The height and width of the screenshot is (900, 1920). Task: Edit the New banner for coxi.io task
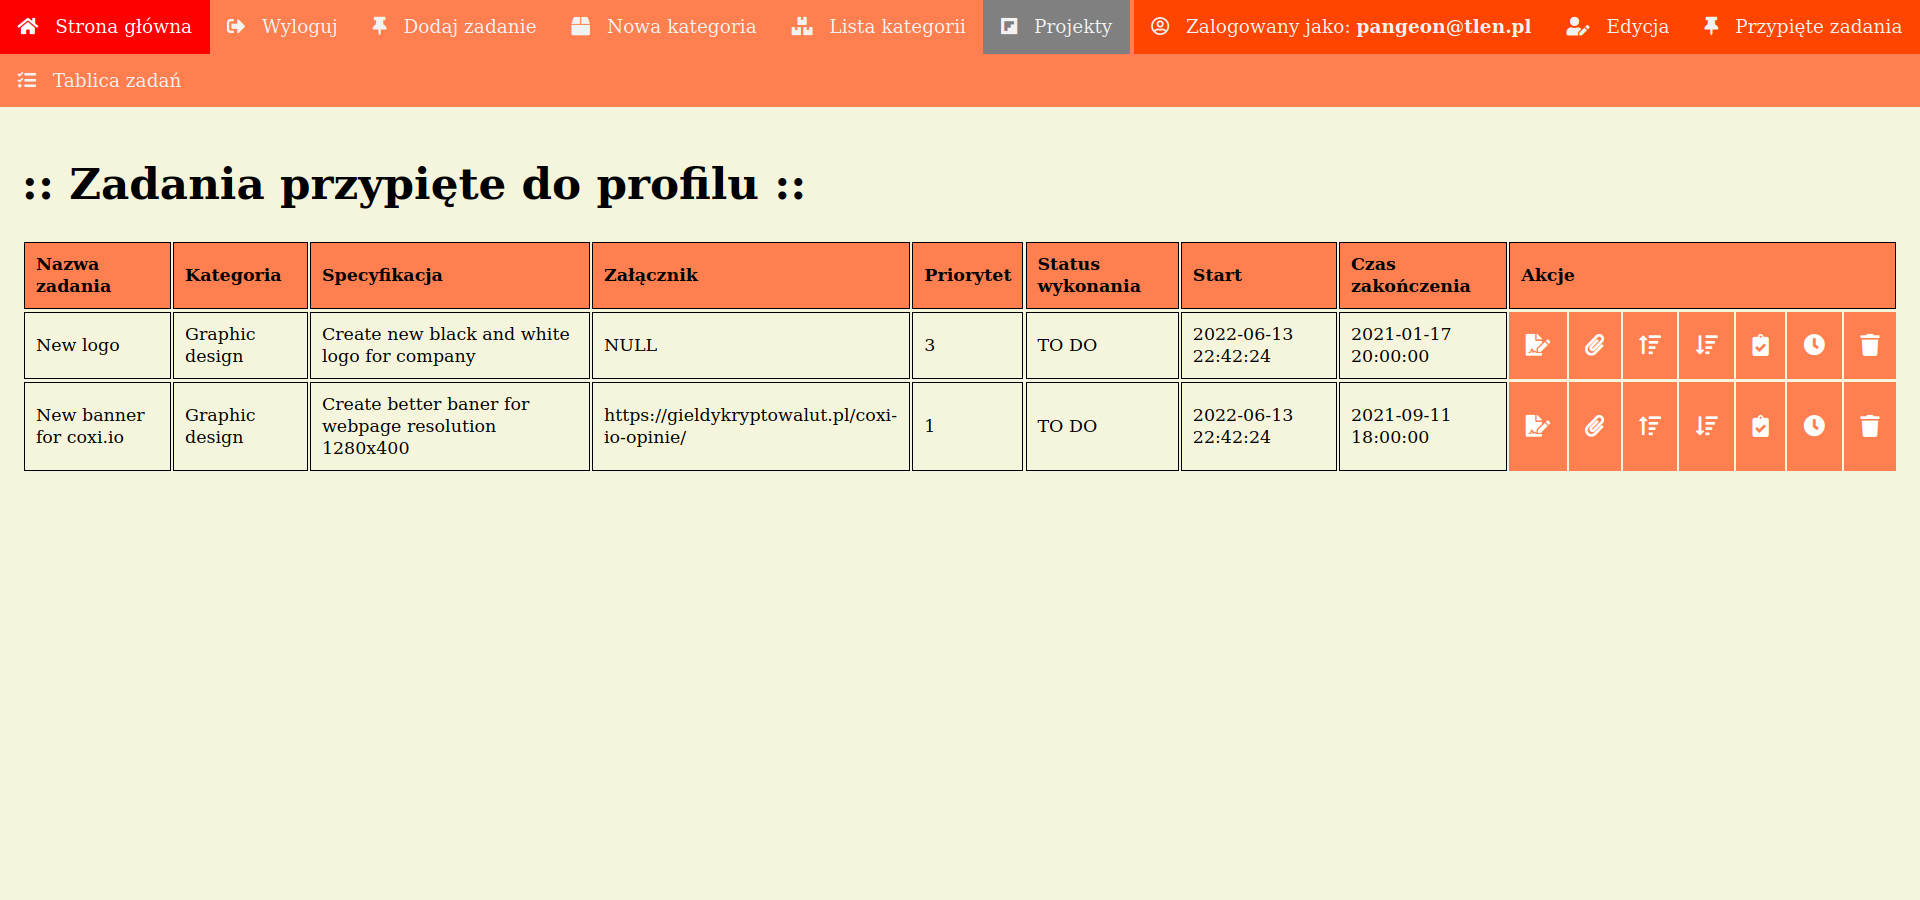pos(1538,426)
